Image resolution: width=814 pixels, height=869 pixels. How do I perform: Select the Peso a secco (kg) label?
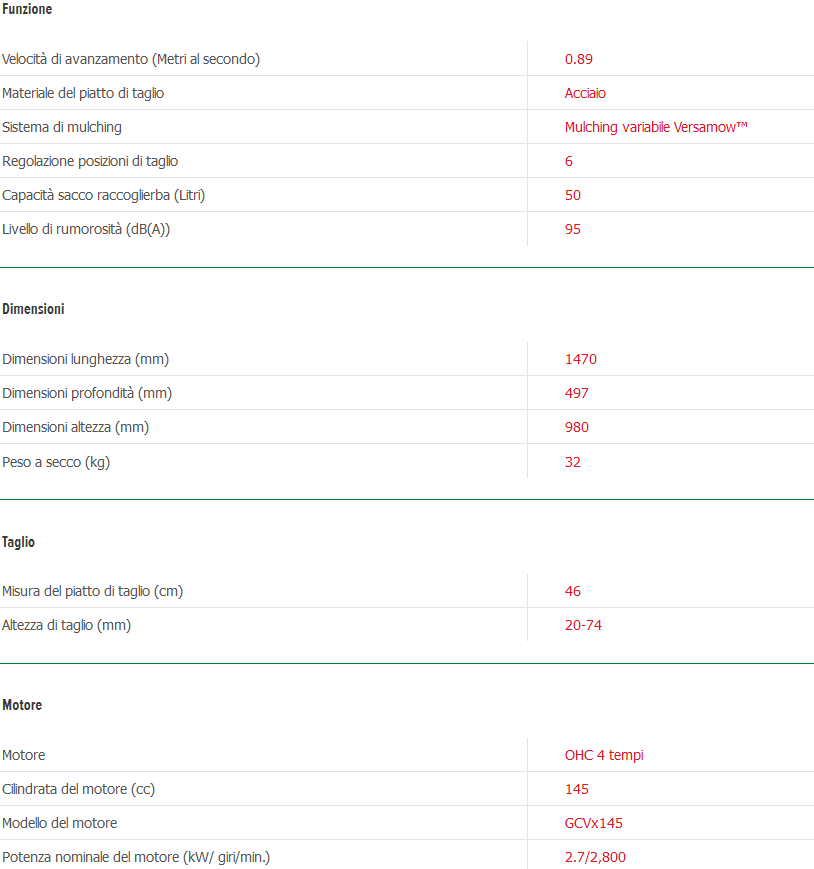coord(55,462)
